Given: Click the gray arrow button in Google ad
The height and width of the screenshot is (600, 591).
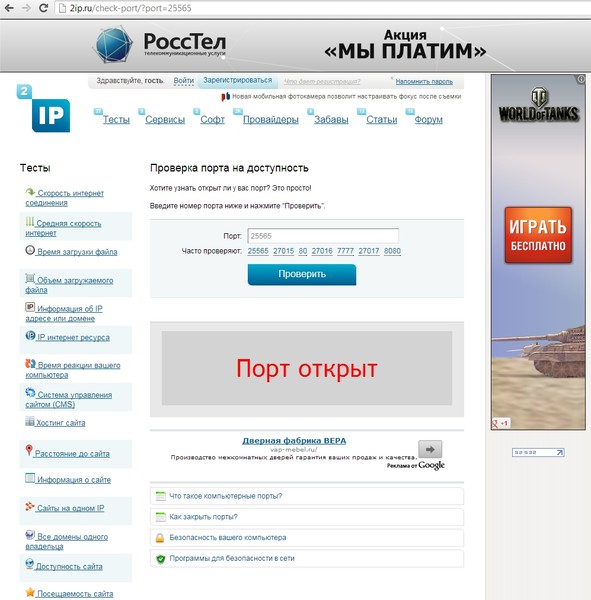Looking at the screenshot, I should [x=430, y=449].
